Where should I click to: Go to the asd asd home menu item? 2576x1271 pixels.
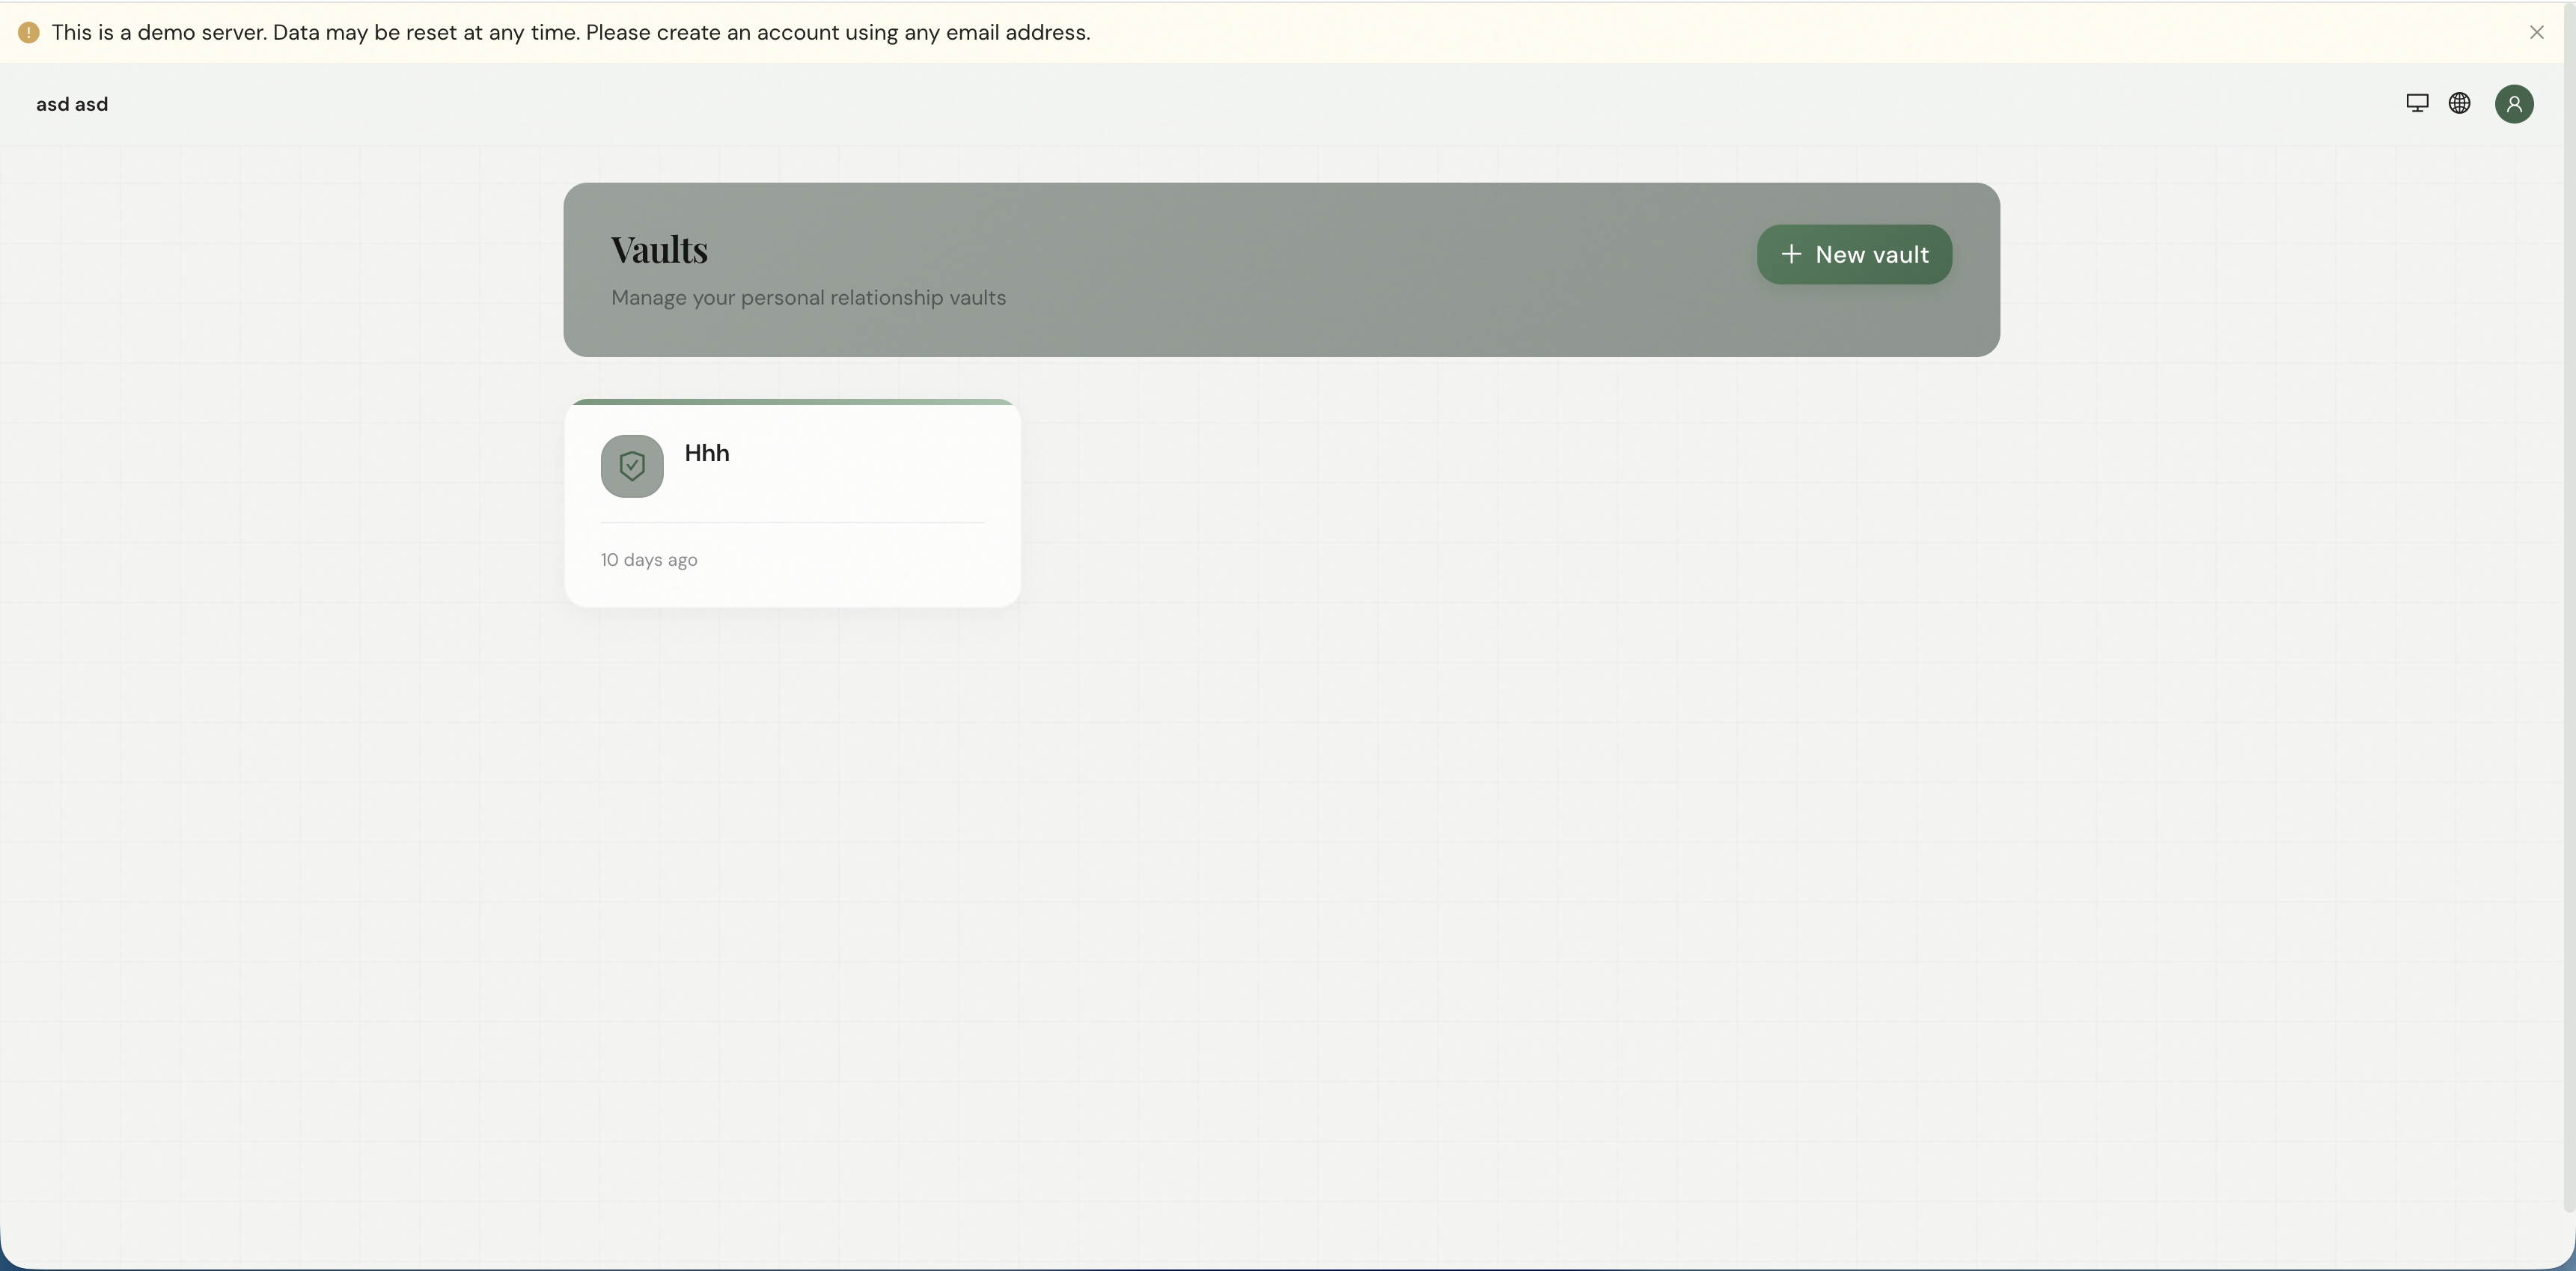pyautogui.click(x=71, y=104)
